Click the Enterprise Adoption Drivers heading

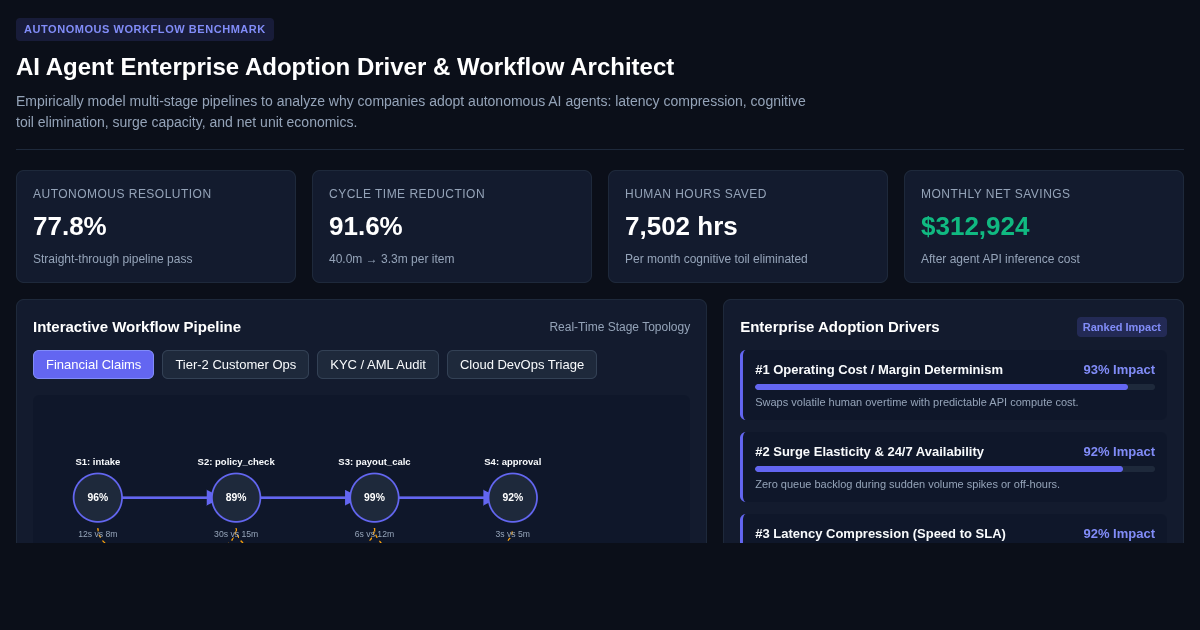pyautogui.click(x=840, y=327)
